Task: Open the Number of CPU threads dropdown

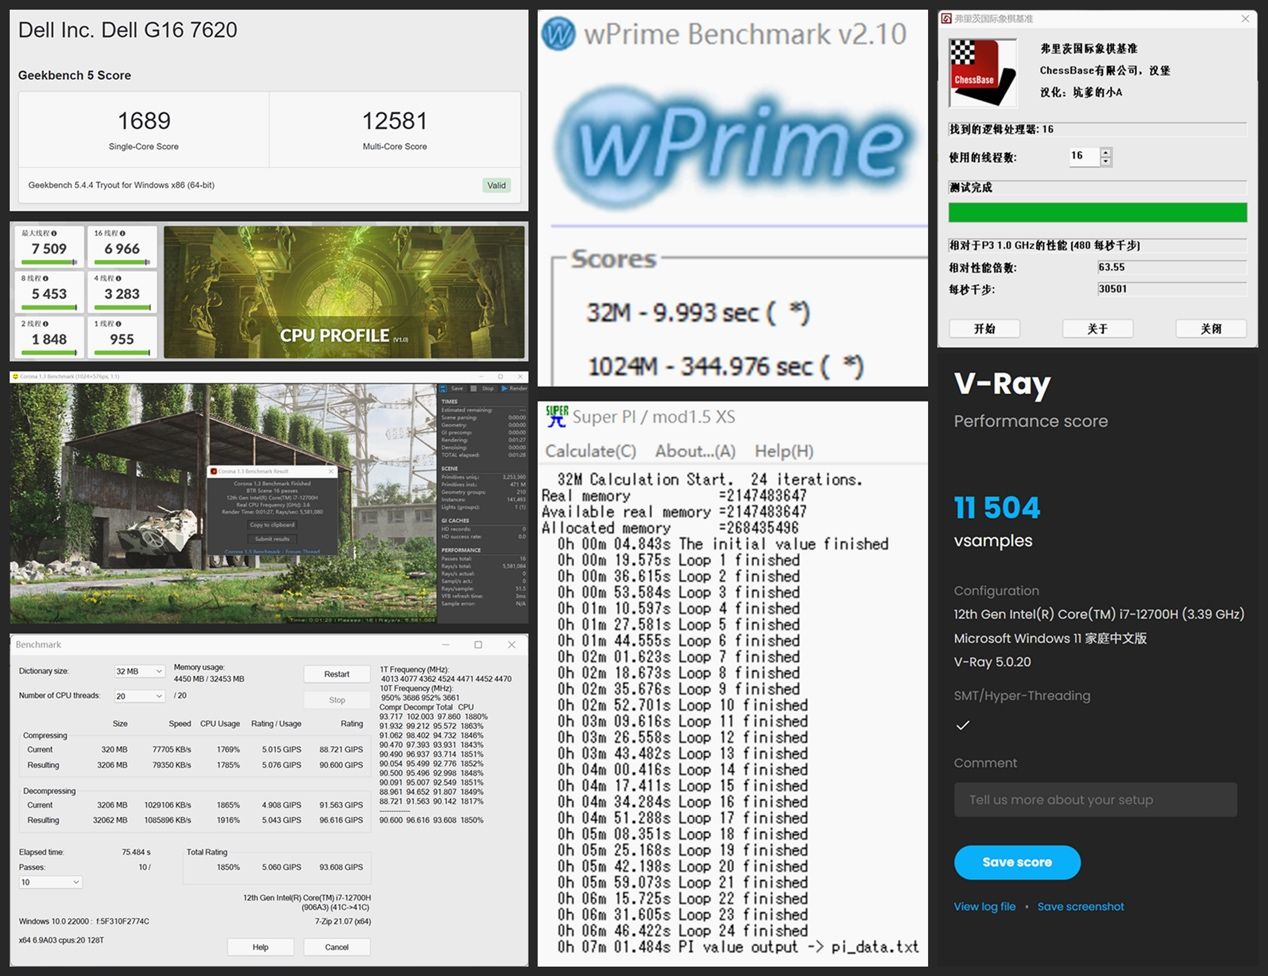Action: (x=140, y=696)
